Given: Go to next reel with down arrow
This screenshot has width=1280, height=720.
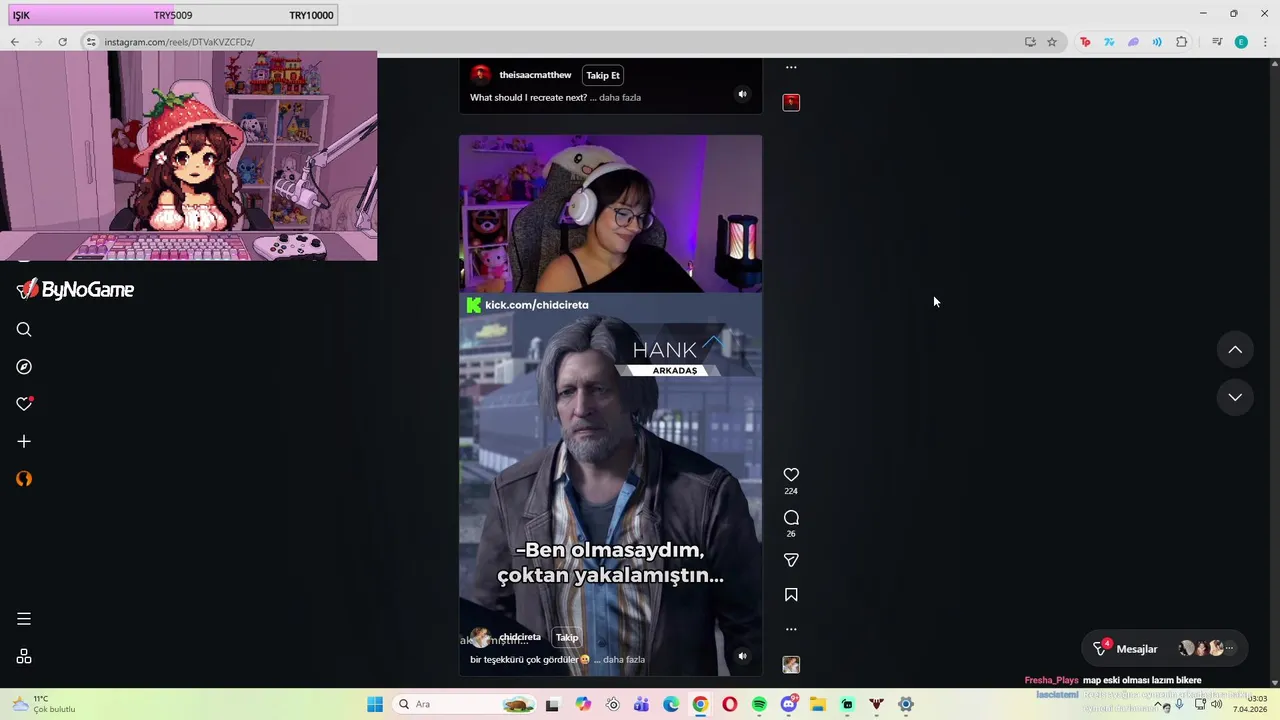Looking at the screenshot, I should (1235, 397).
